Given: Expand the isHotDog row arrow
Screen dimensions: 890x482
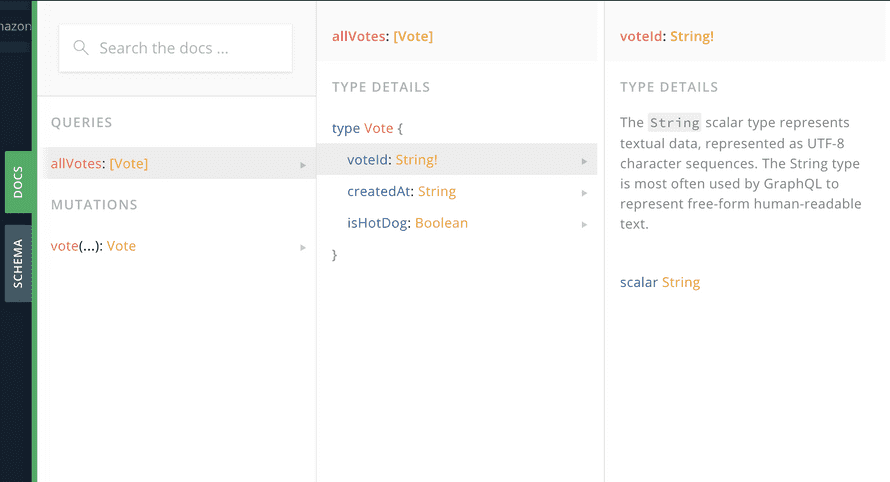Looking at the screenshot, I should (x=584, y=224).
